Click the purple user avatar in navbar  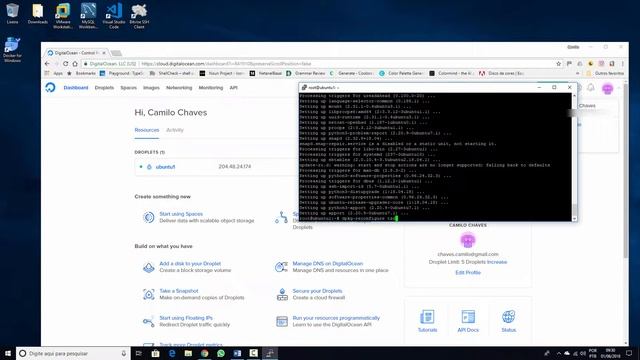607,88
